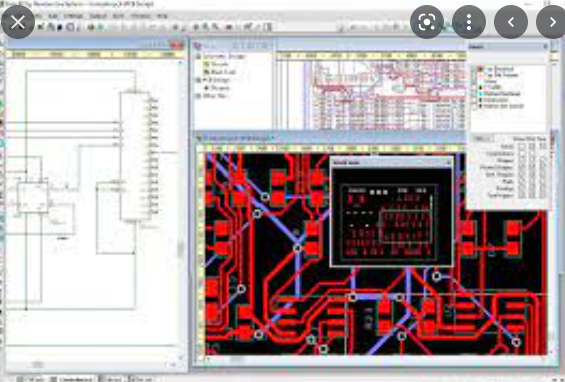This screenshot has width=565, height=382.
Task: Open the Window menu in the menu bar
Action: coord(140,16)
